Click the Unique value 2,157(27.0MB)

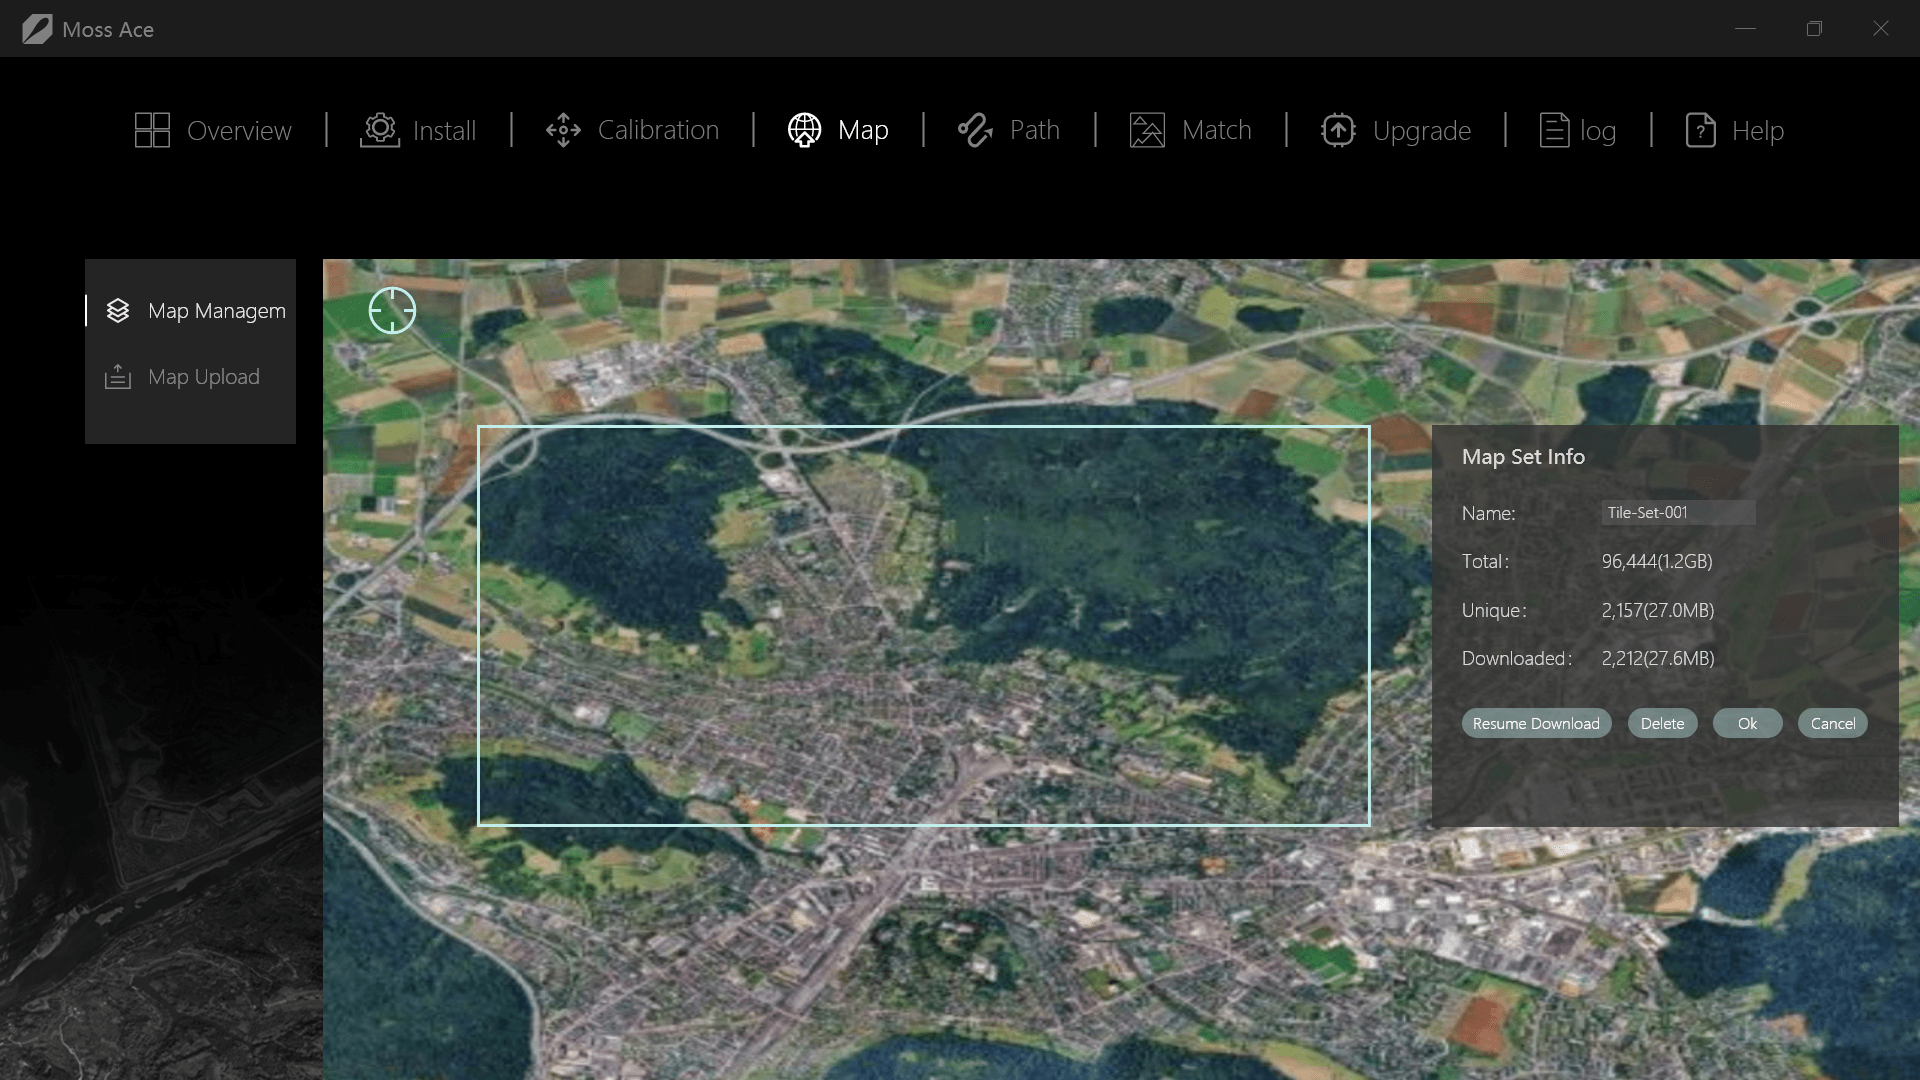coord(1658,610)
